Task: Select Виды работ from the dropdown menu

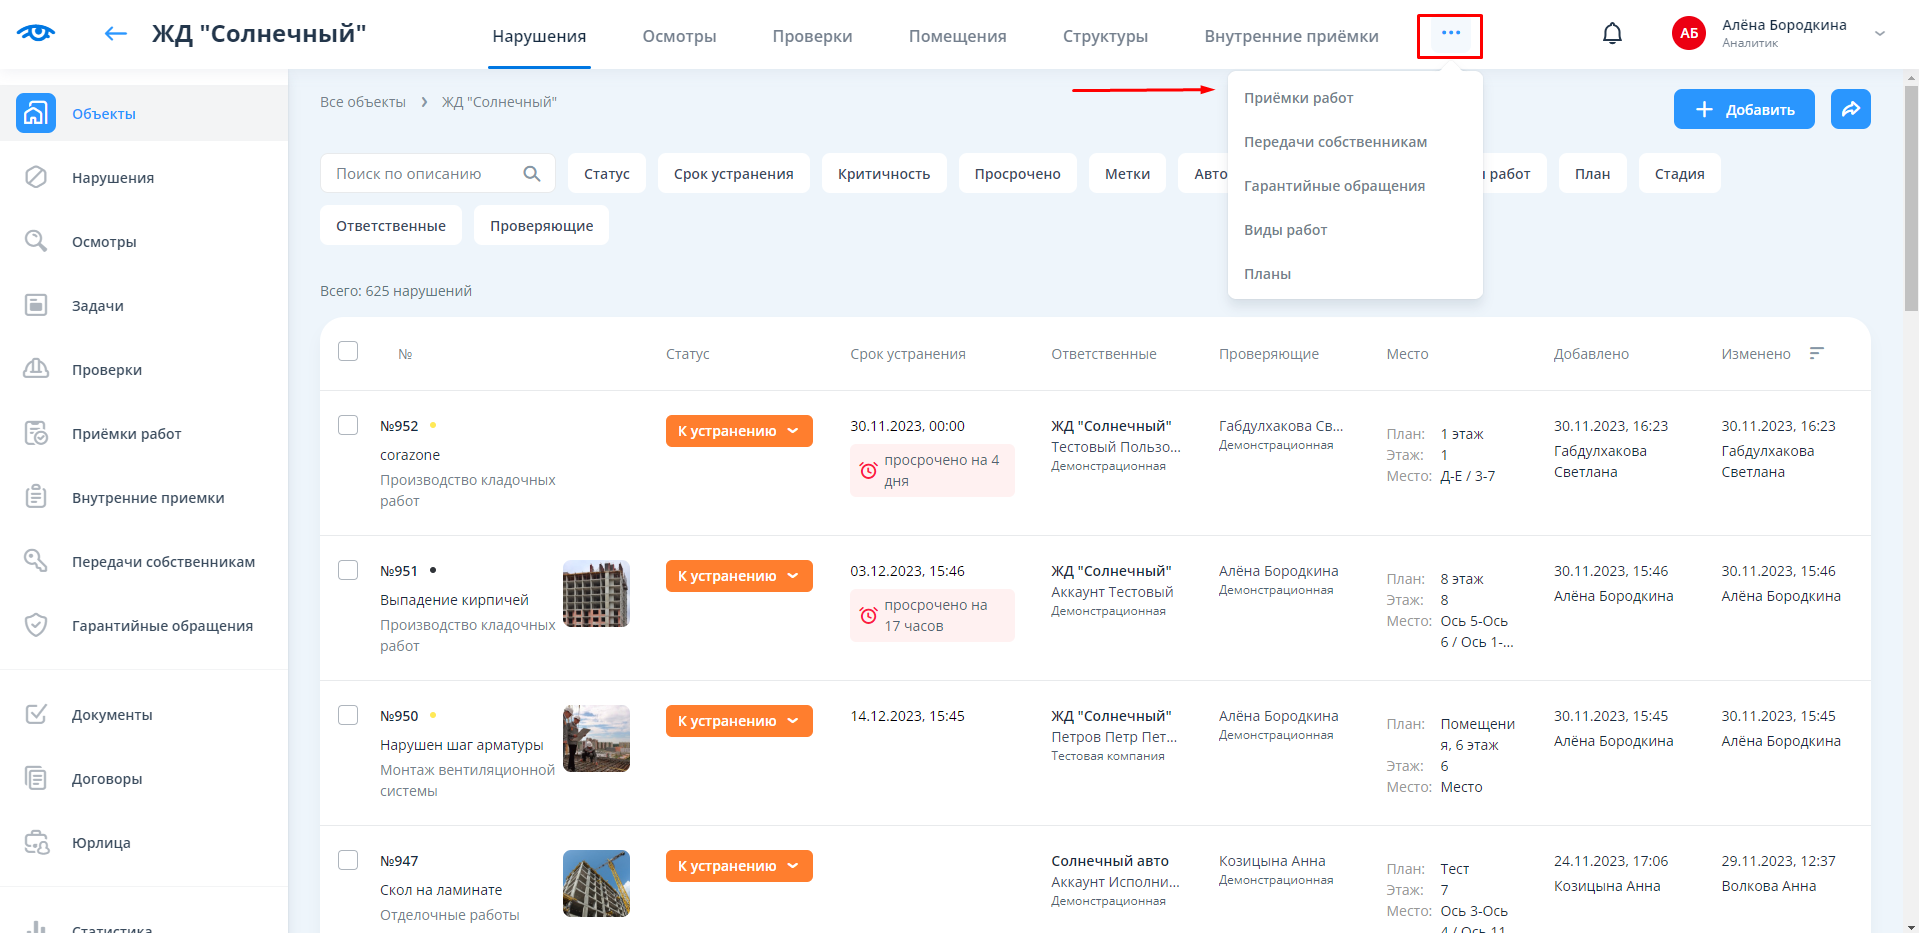Action: [1285, 230]
